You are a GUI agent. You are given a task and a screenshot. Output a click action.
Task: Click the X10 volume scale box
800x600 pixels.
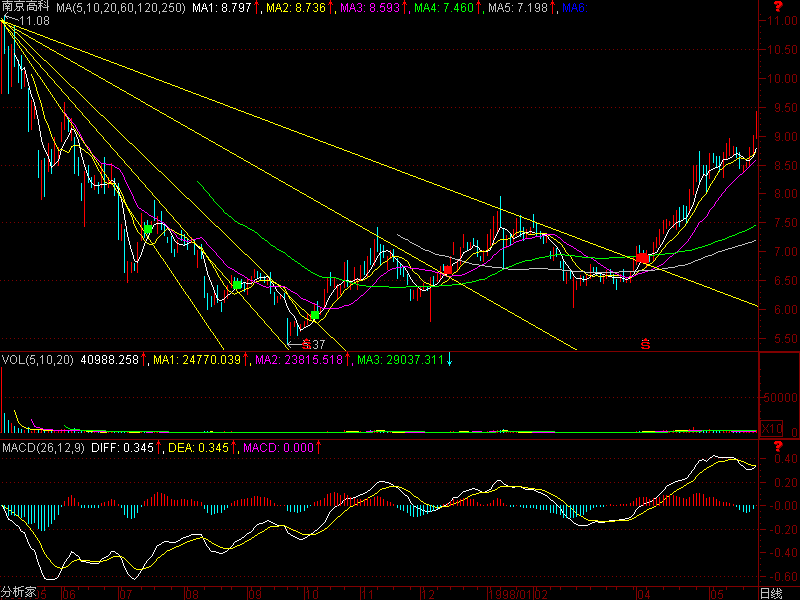(771, 428)
